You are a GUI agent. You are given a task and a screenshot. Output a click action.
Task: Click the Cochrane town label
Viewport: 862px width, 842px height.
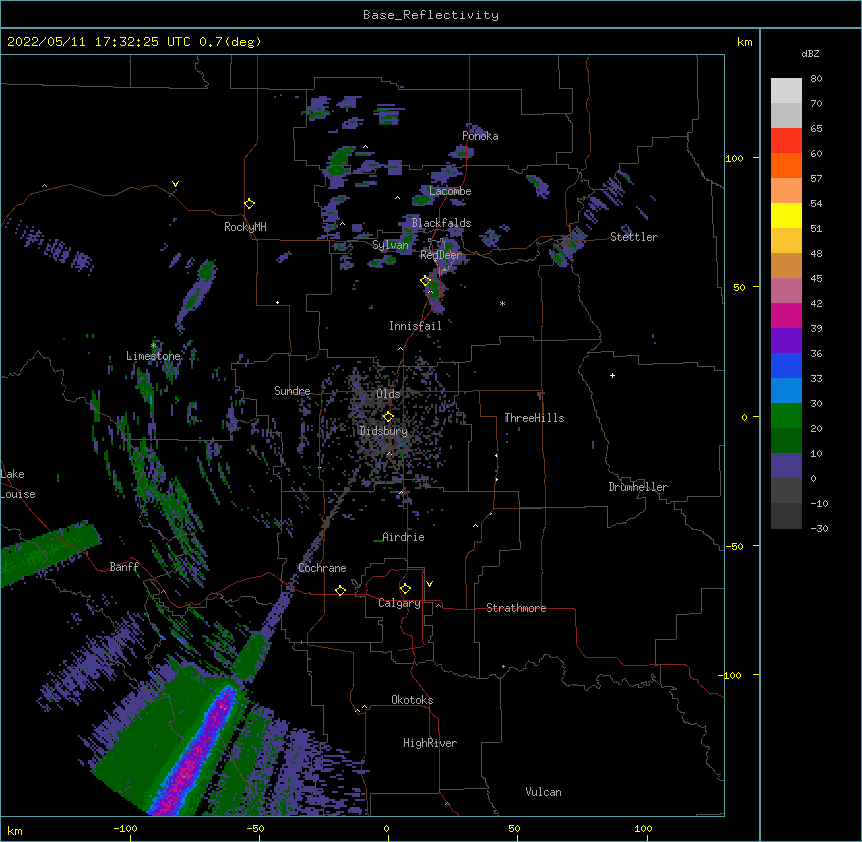322,568
